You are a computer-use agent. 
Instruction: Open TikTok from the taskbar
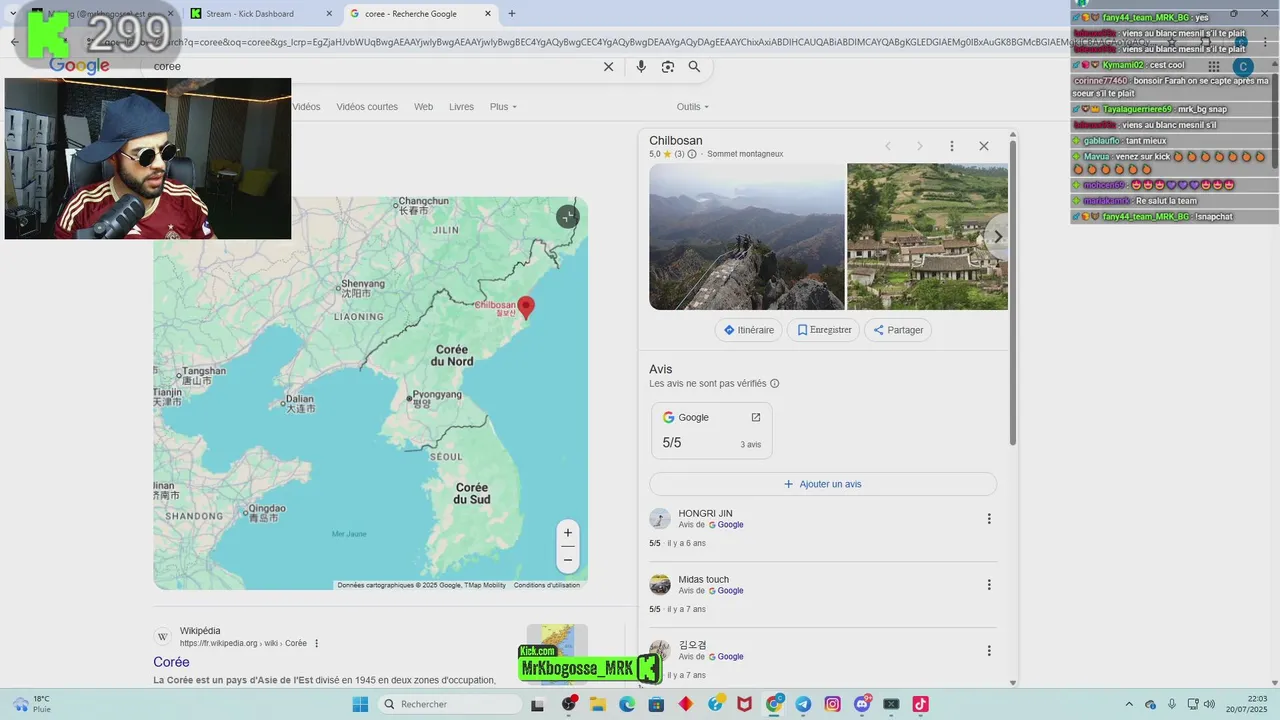coord(920,704)
